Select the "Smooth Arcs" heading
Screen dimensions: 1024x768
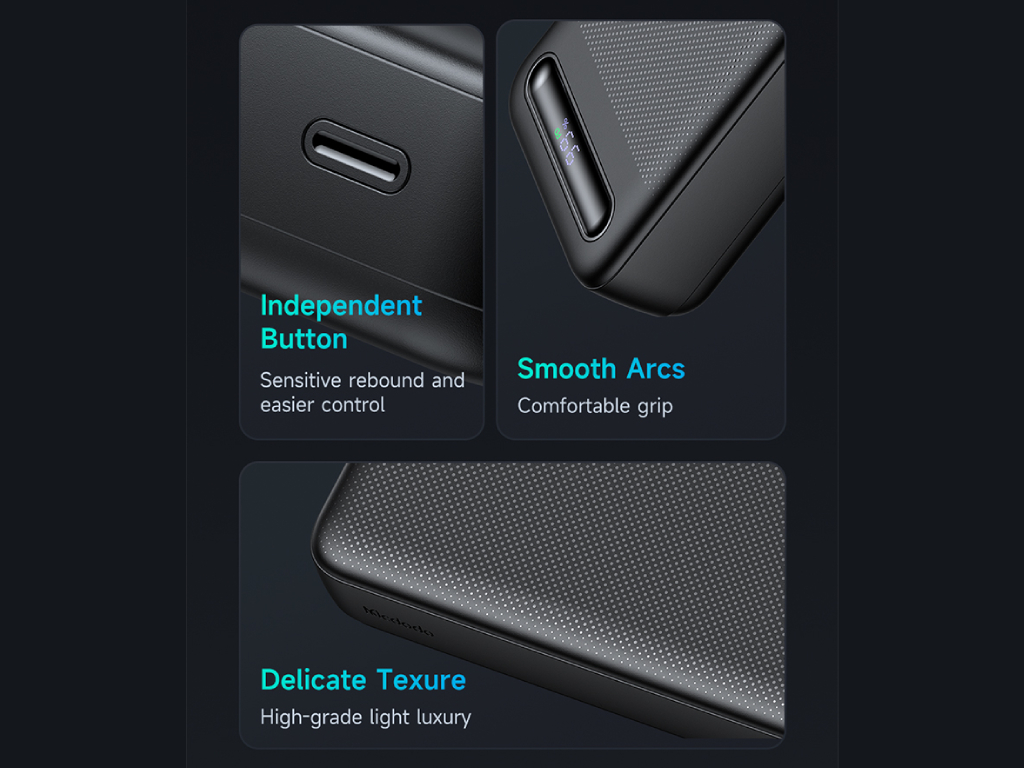(x=601, y=368)
